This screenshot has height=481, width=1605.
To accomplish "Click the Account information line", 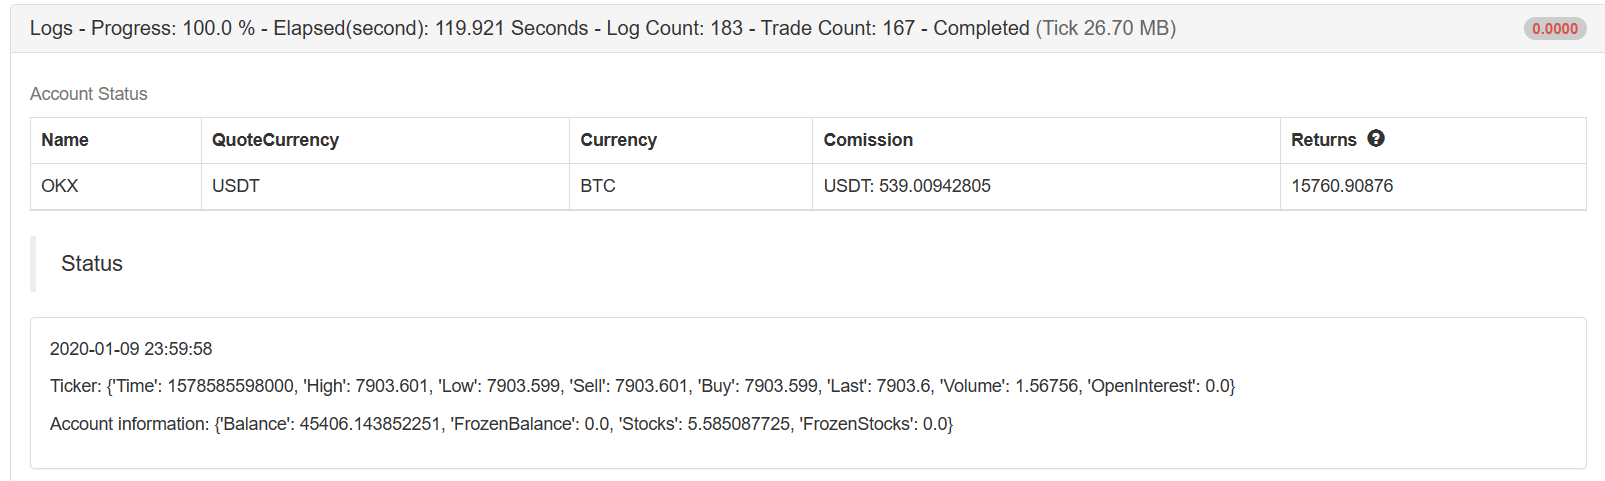I will click(x=501, y=424).
